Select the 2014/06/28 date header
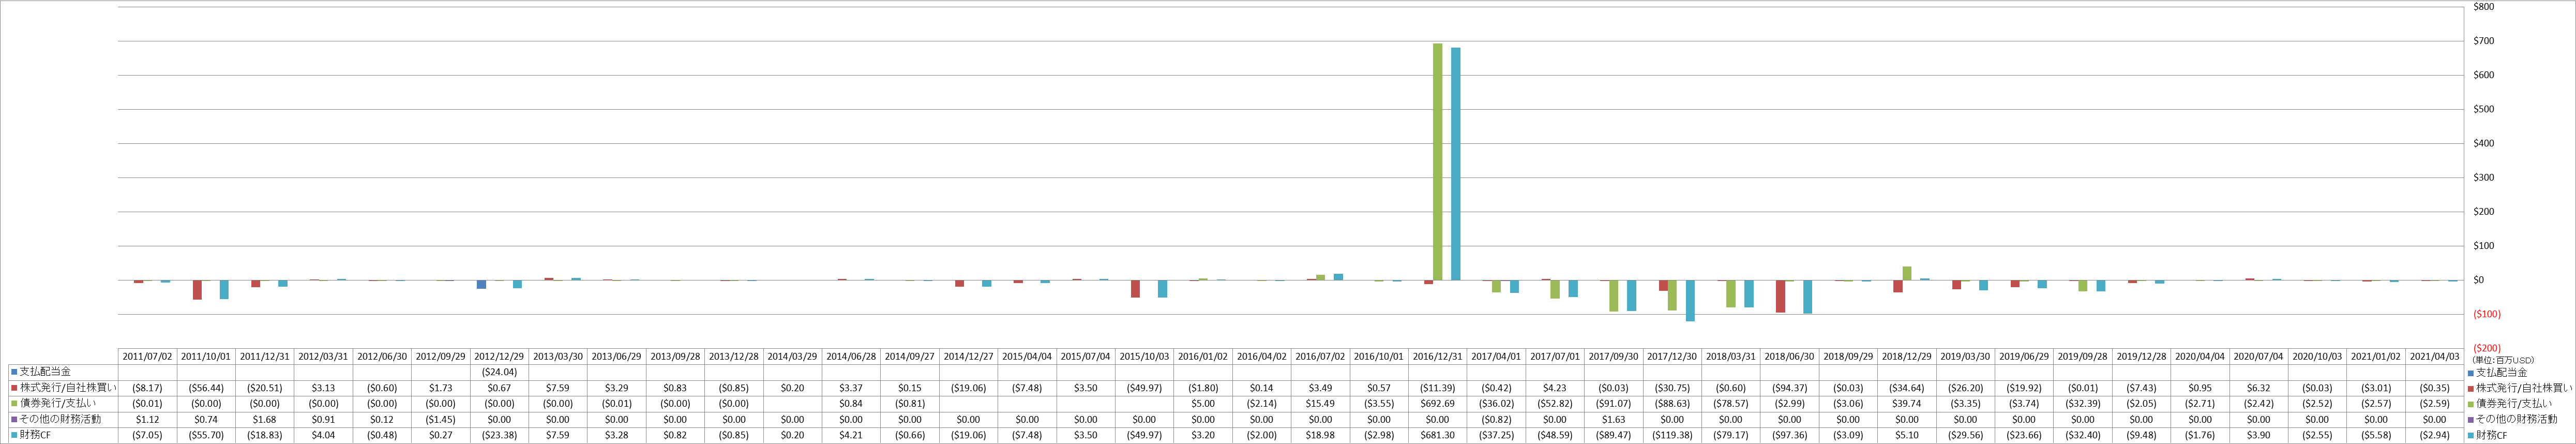Viewport: 2576px width, 444px height. tap(851, 356)
